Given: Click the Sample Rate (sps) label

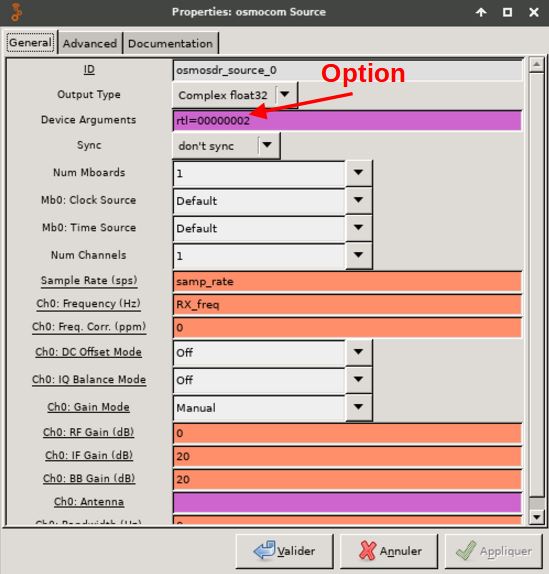Looking at the screenshot, I should [x=89, y=281].
